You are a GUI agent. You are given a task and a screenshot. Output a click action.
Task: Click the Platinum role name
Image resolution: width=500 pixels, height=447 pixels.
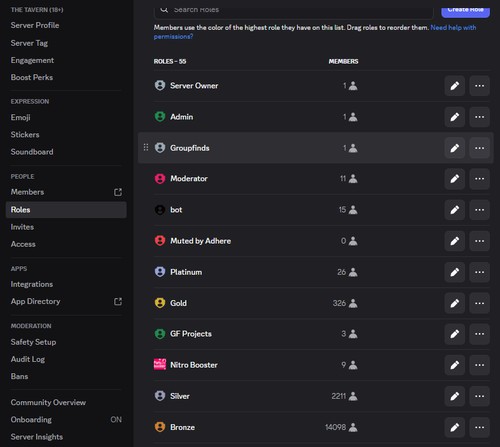tap(186, 272)
